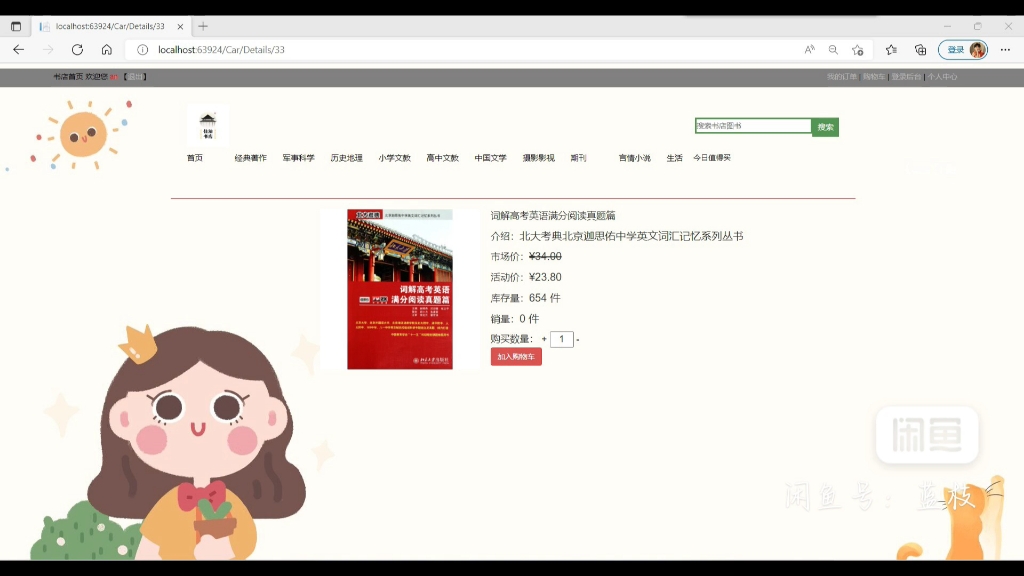Click the 加入购物车 add to cart button

(x=516, y=356)
